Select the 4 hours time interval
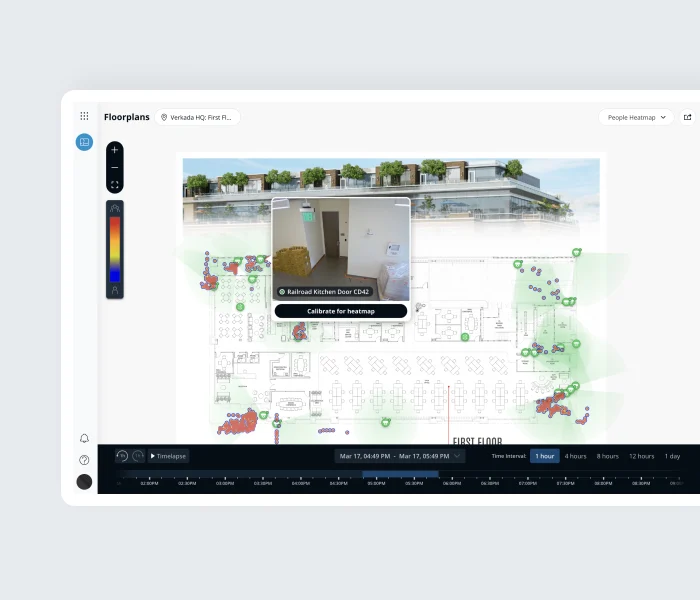 click(575, 456)
